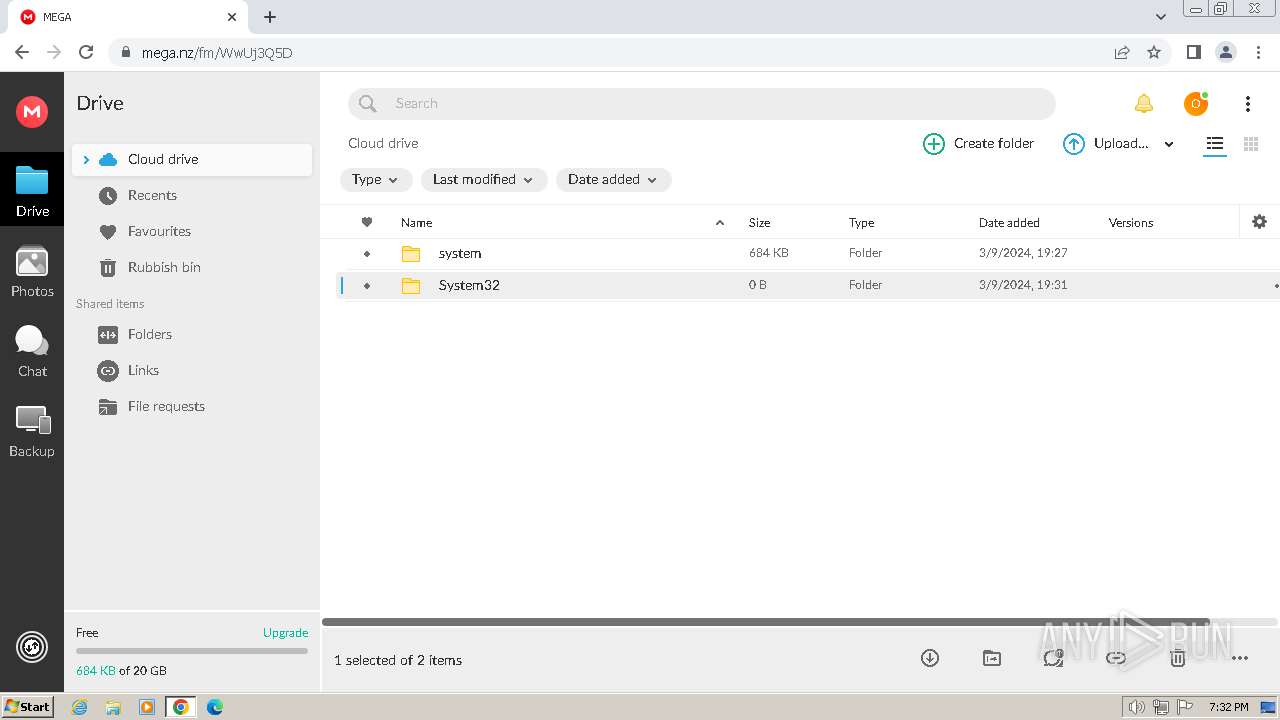Open column settings gear
This screenshot has width=1280, height=720.
(1259, 222)
